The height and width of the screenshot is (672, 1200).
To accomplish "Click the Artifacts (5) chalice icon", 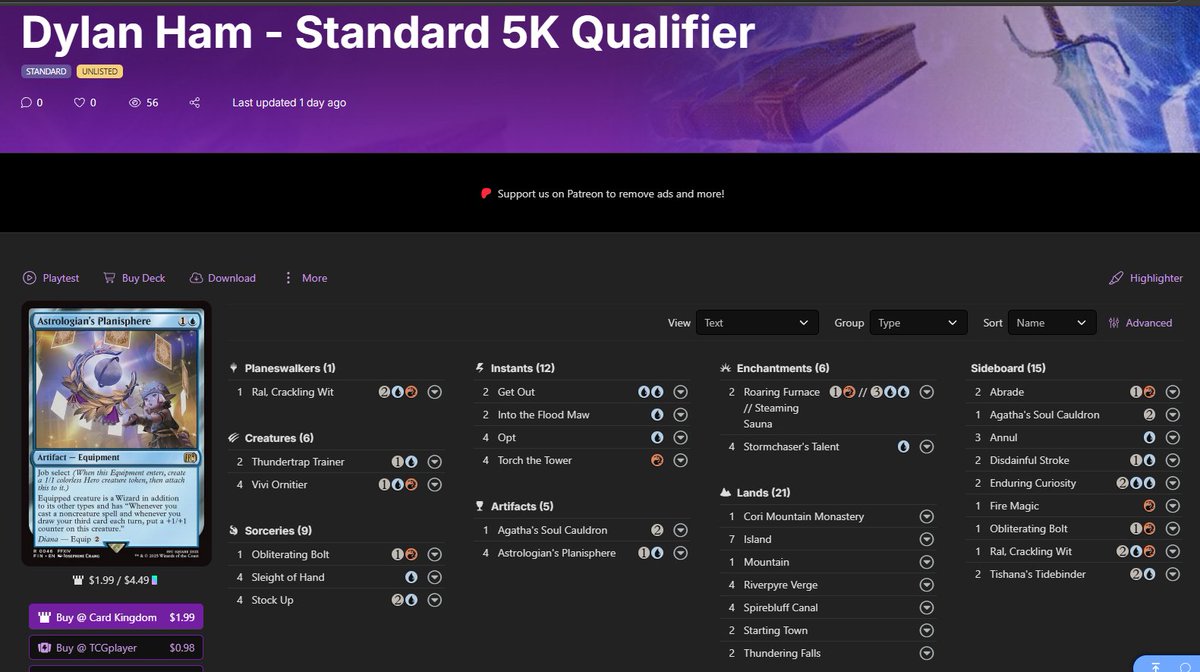I will click(481, 507).
